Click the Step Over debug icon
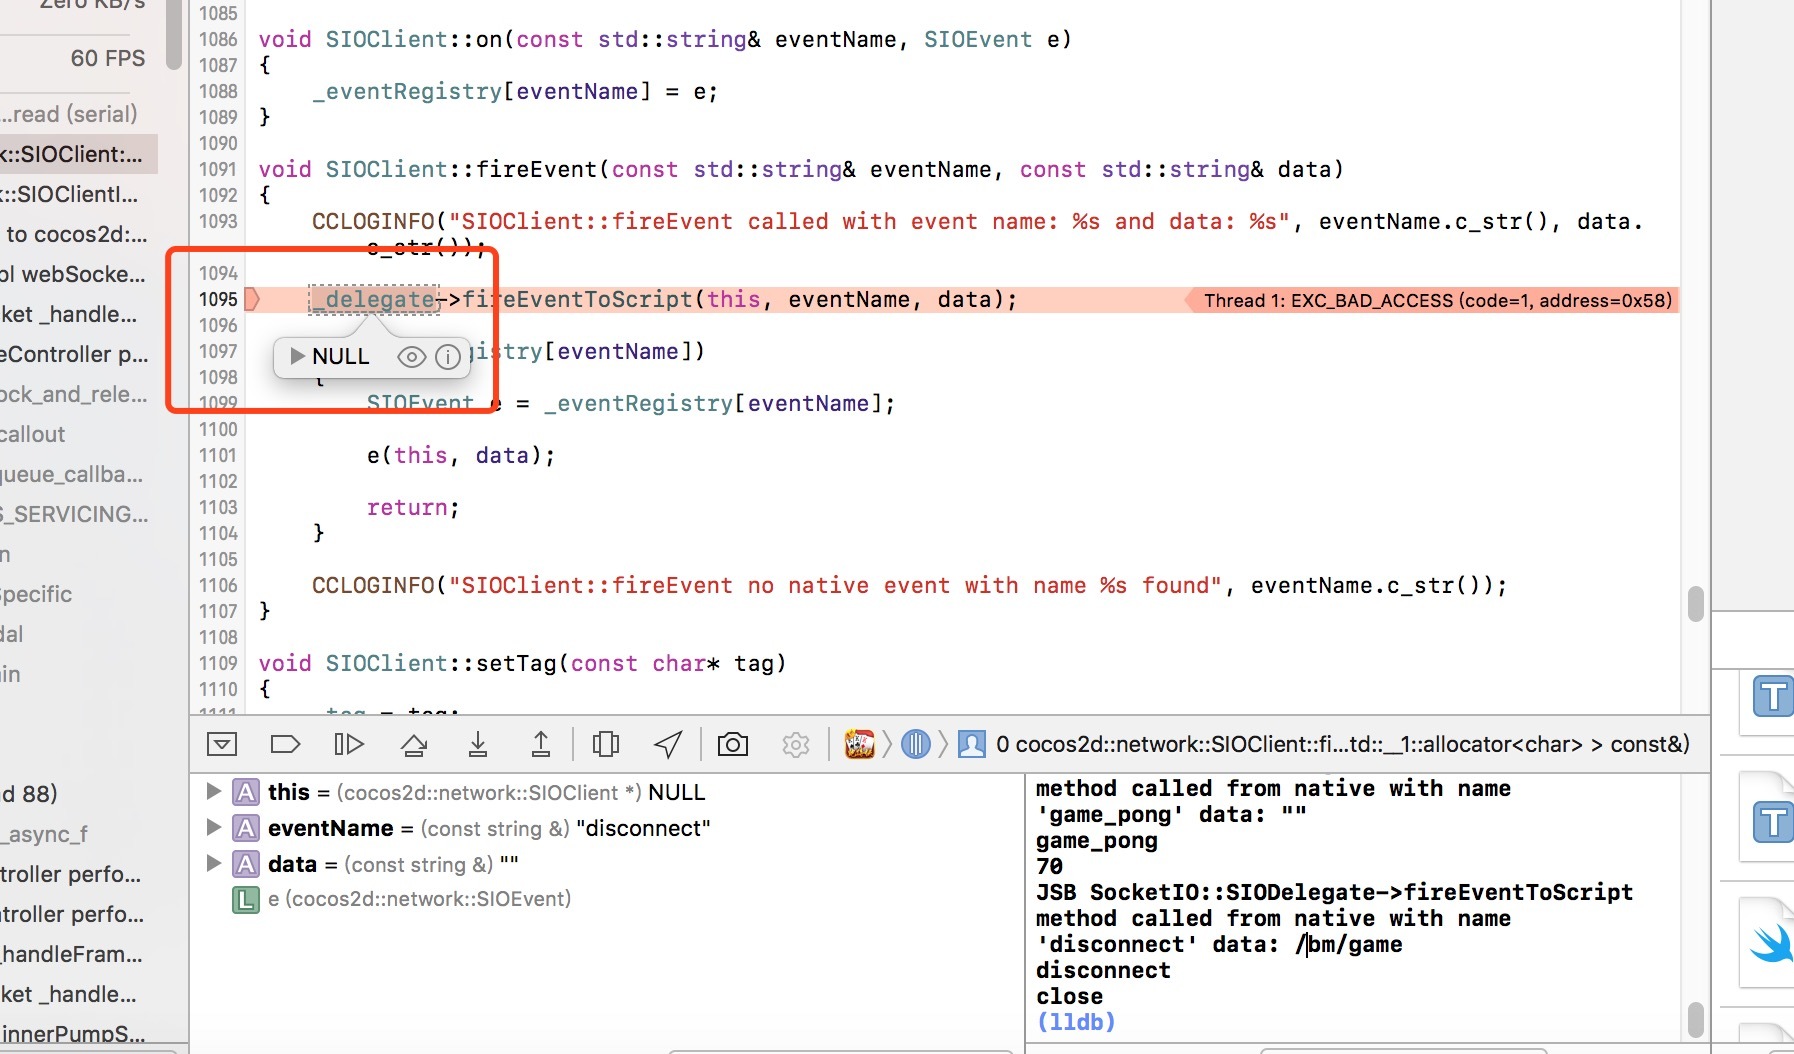Viewport: 1794px width, 1054px height. click(414, 744)
